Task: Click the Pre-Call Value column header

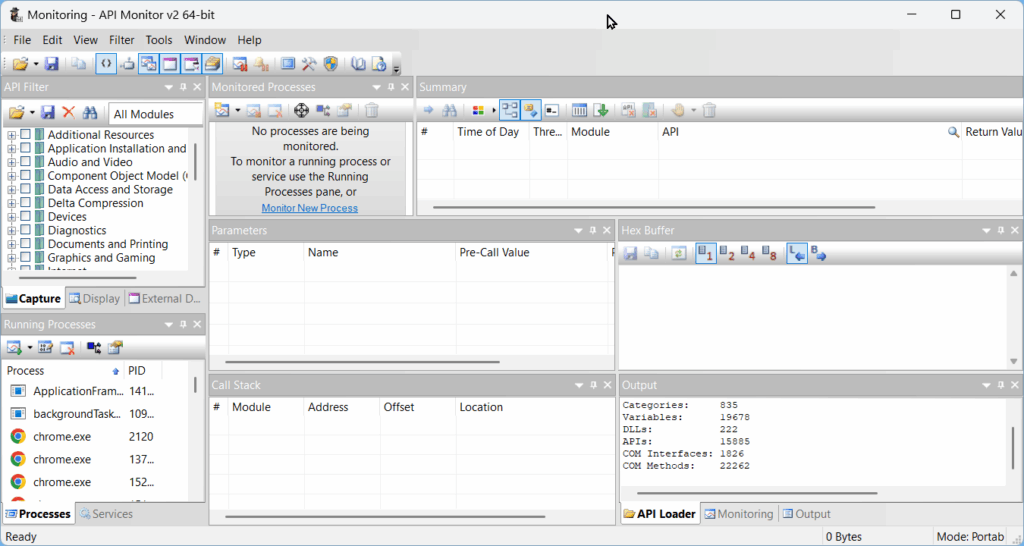Action: pyautogui.click(x=532, y=252)
